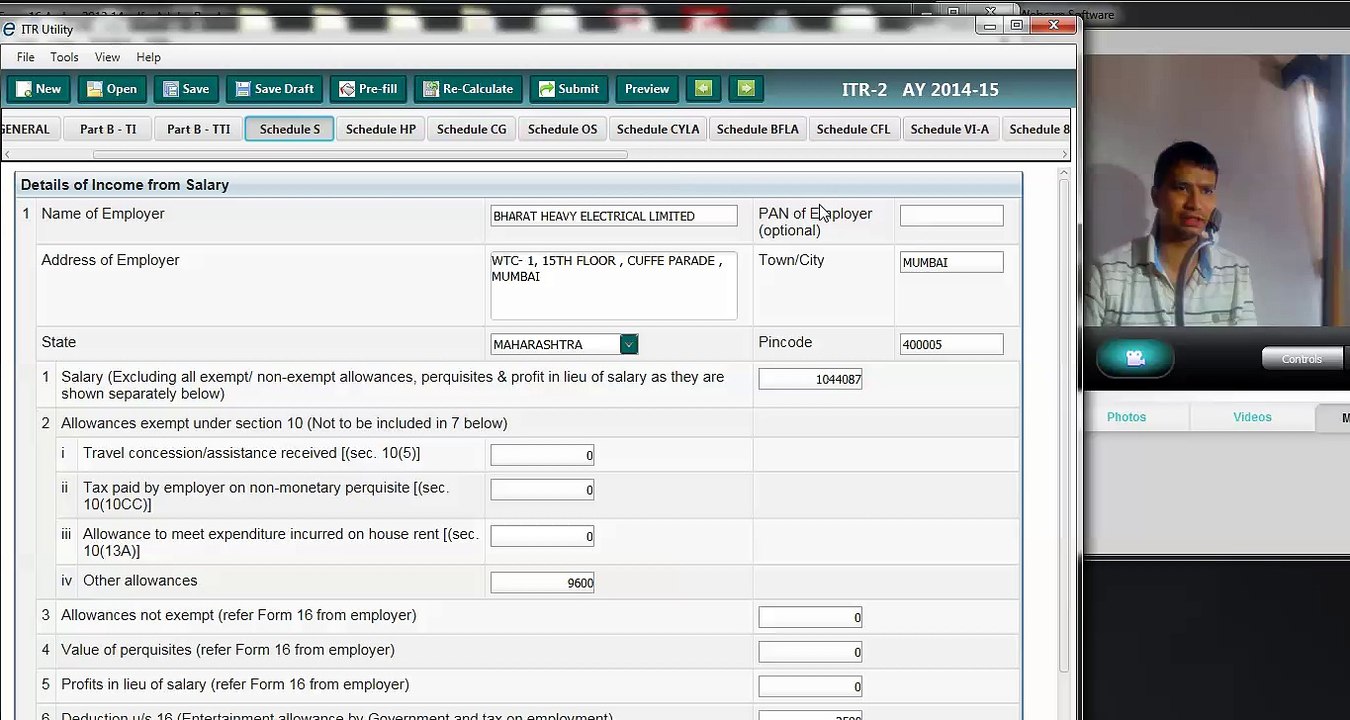Click house rent allowance field
This screenshot has height=720, width=1350.
[x=542, y=536]
